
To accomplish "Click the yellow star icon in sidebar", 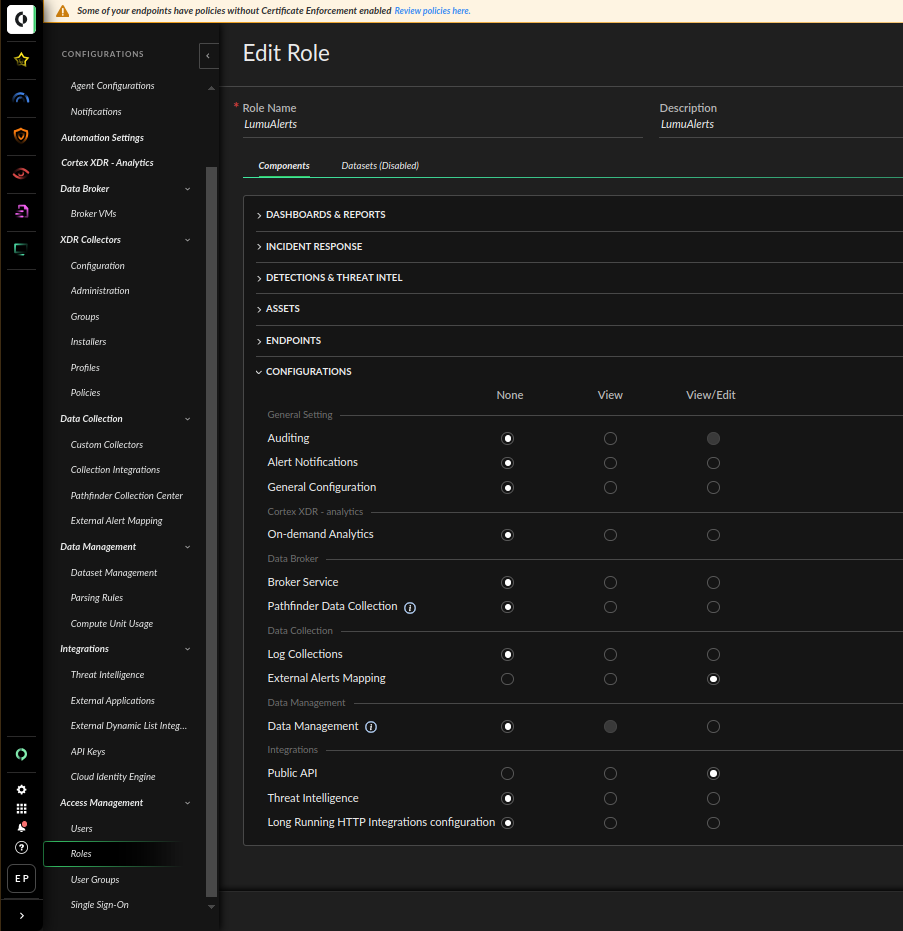I will [x=21, y=60].
